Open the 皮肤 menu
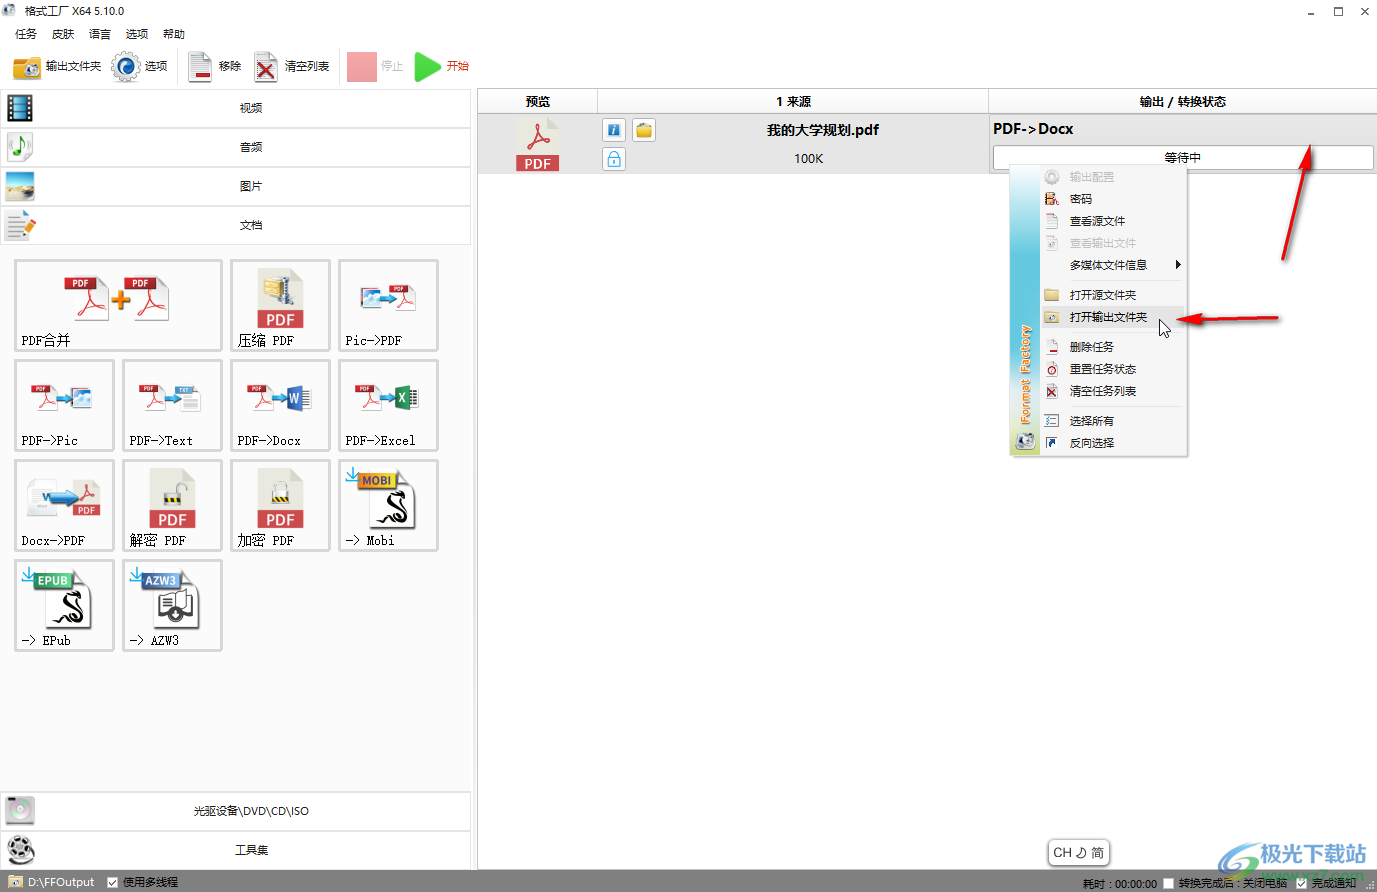 click(63, 34)
